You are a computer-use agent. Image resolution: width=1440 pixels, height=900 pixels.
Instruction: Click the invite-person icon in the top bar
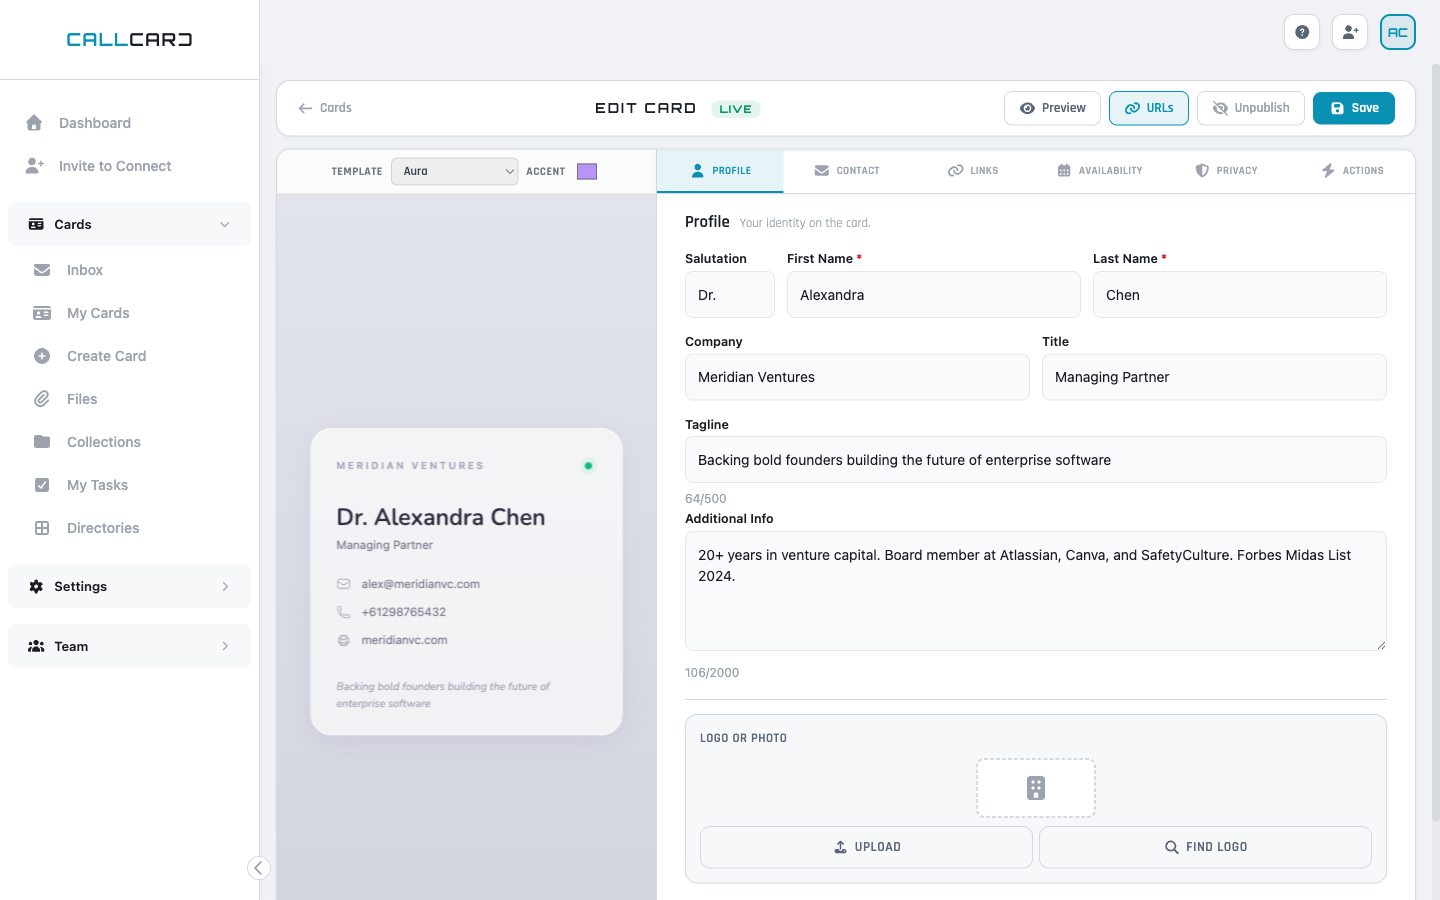tap(1350, 32)
